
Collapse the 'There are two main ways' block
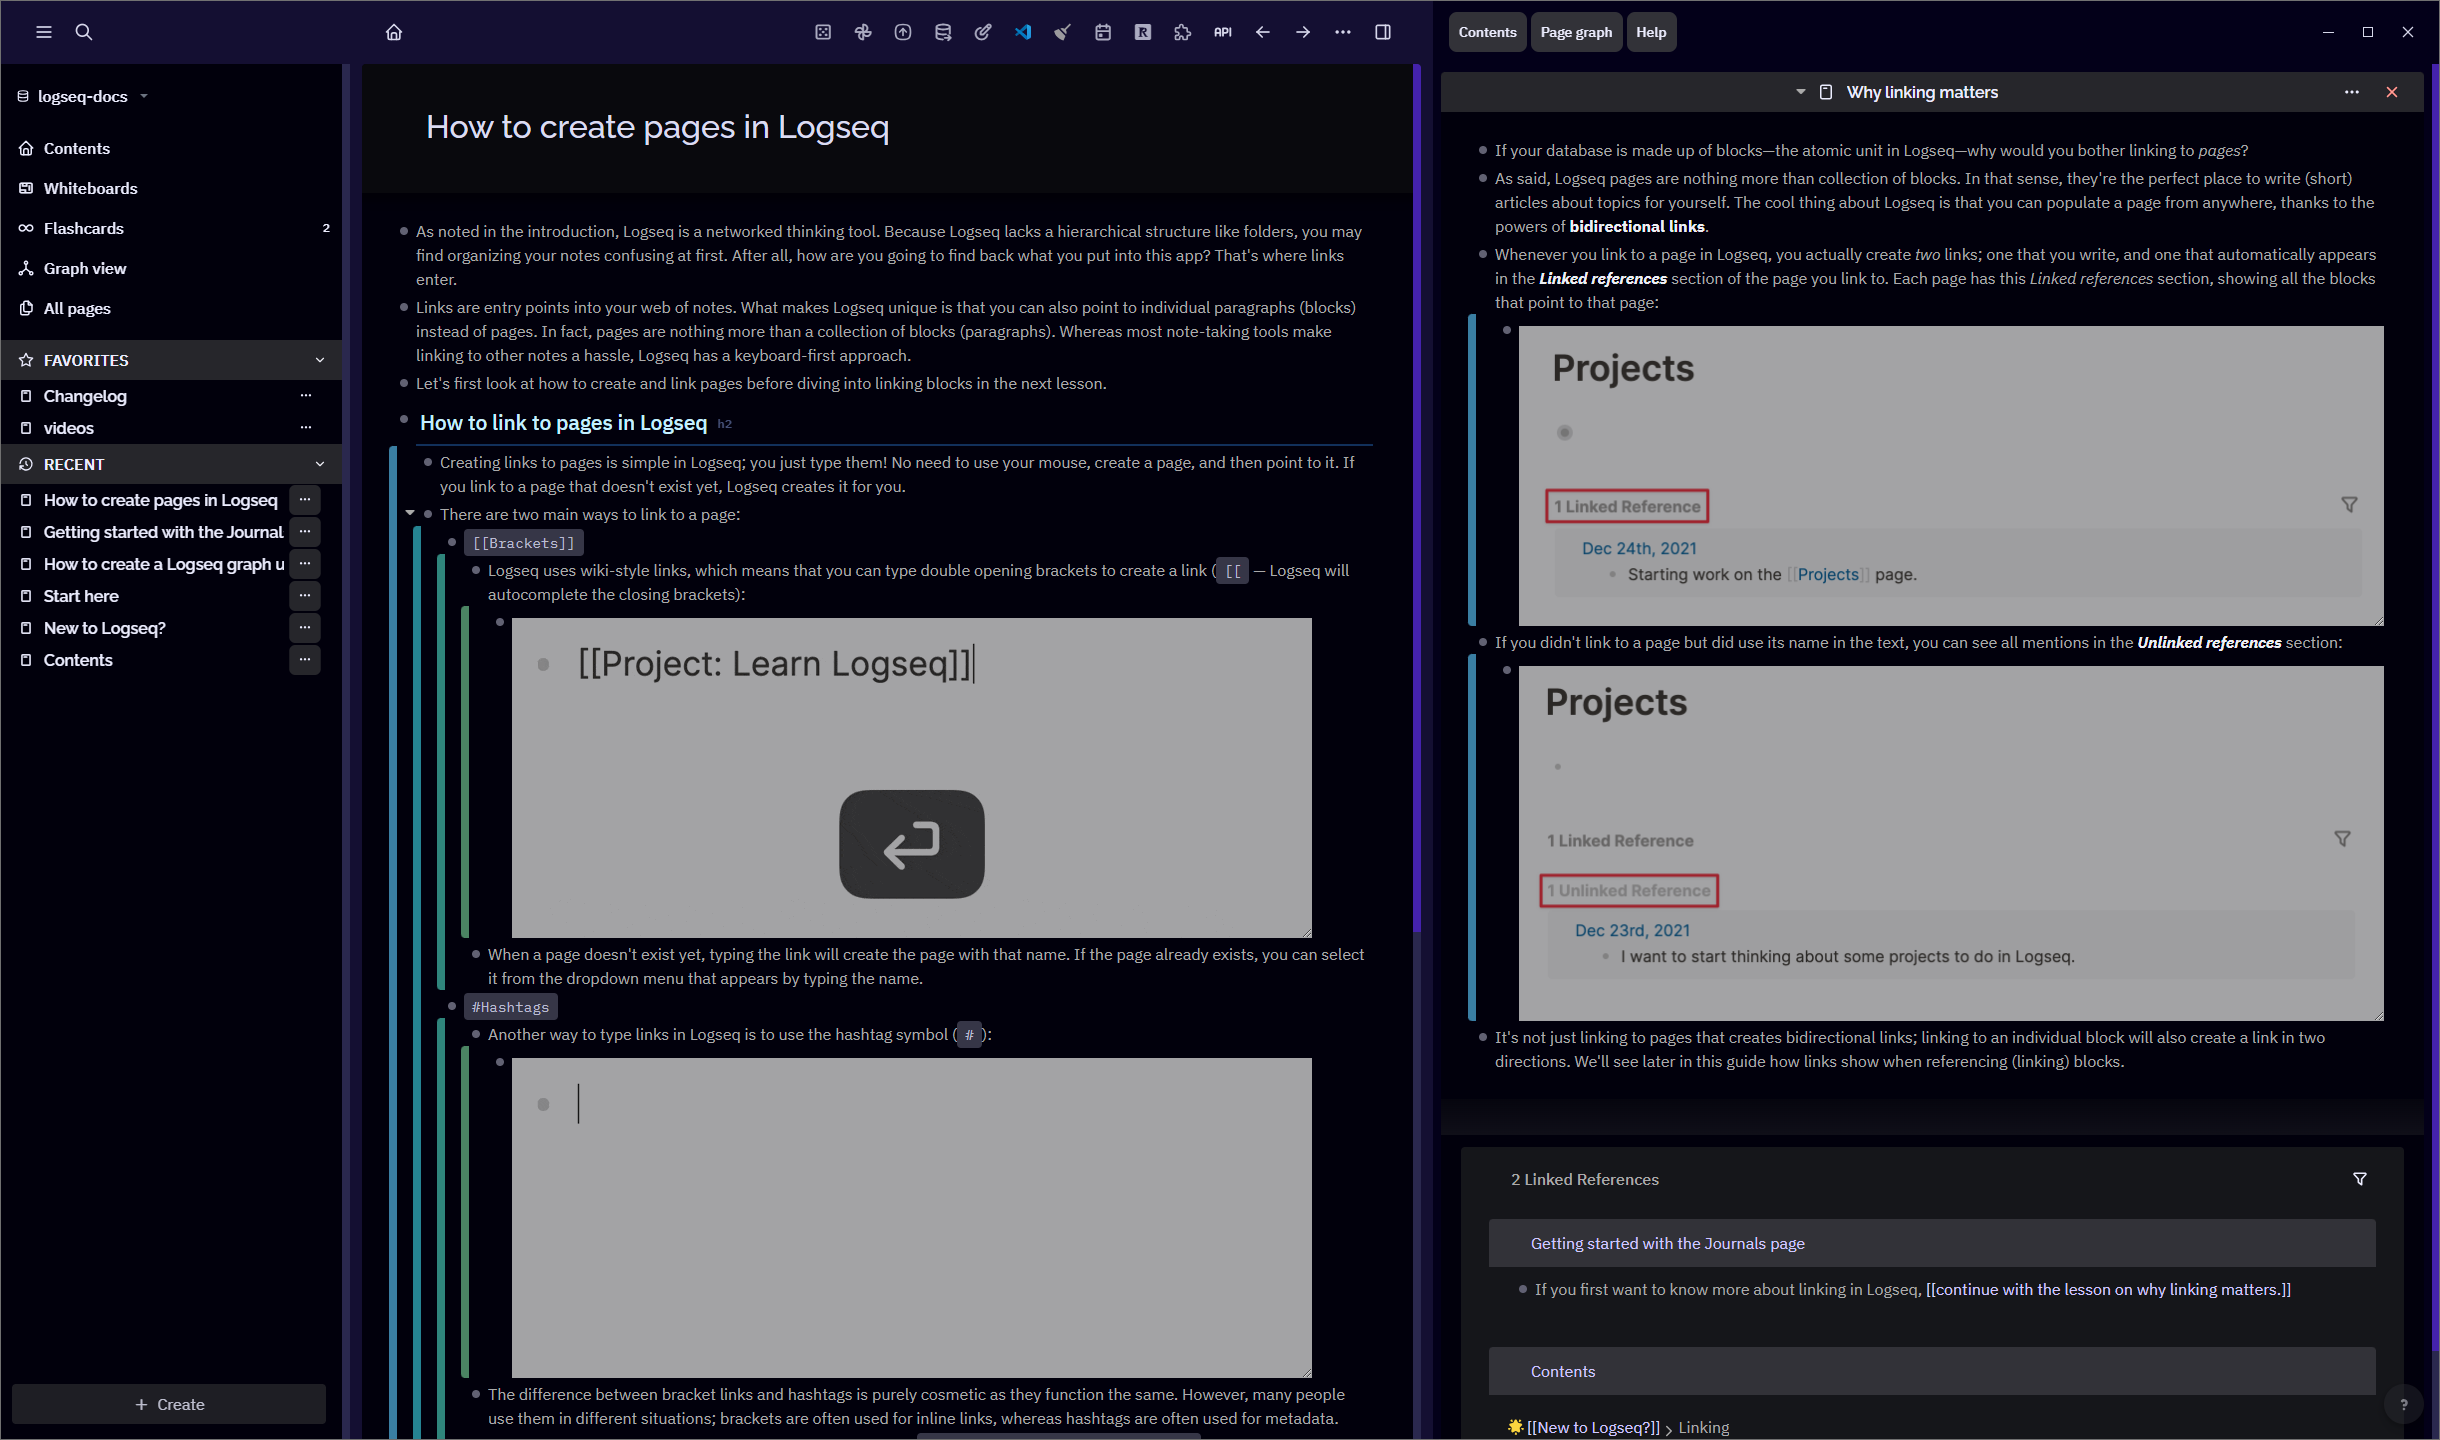click(x=410, y=513)
